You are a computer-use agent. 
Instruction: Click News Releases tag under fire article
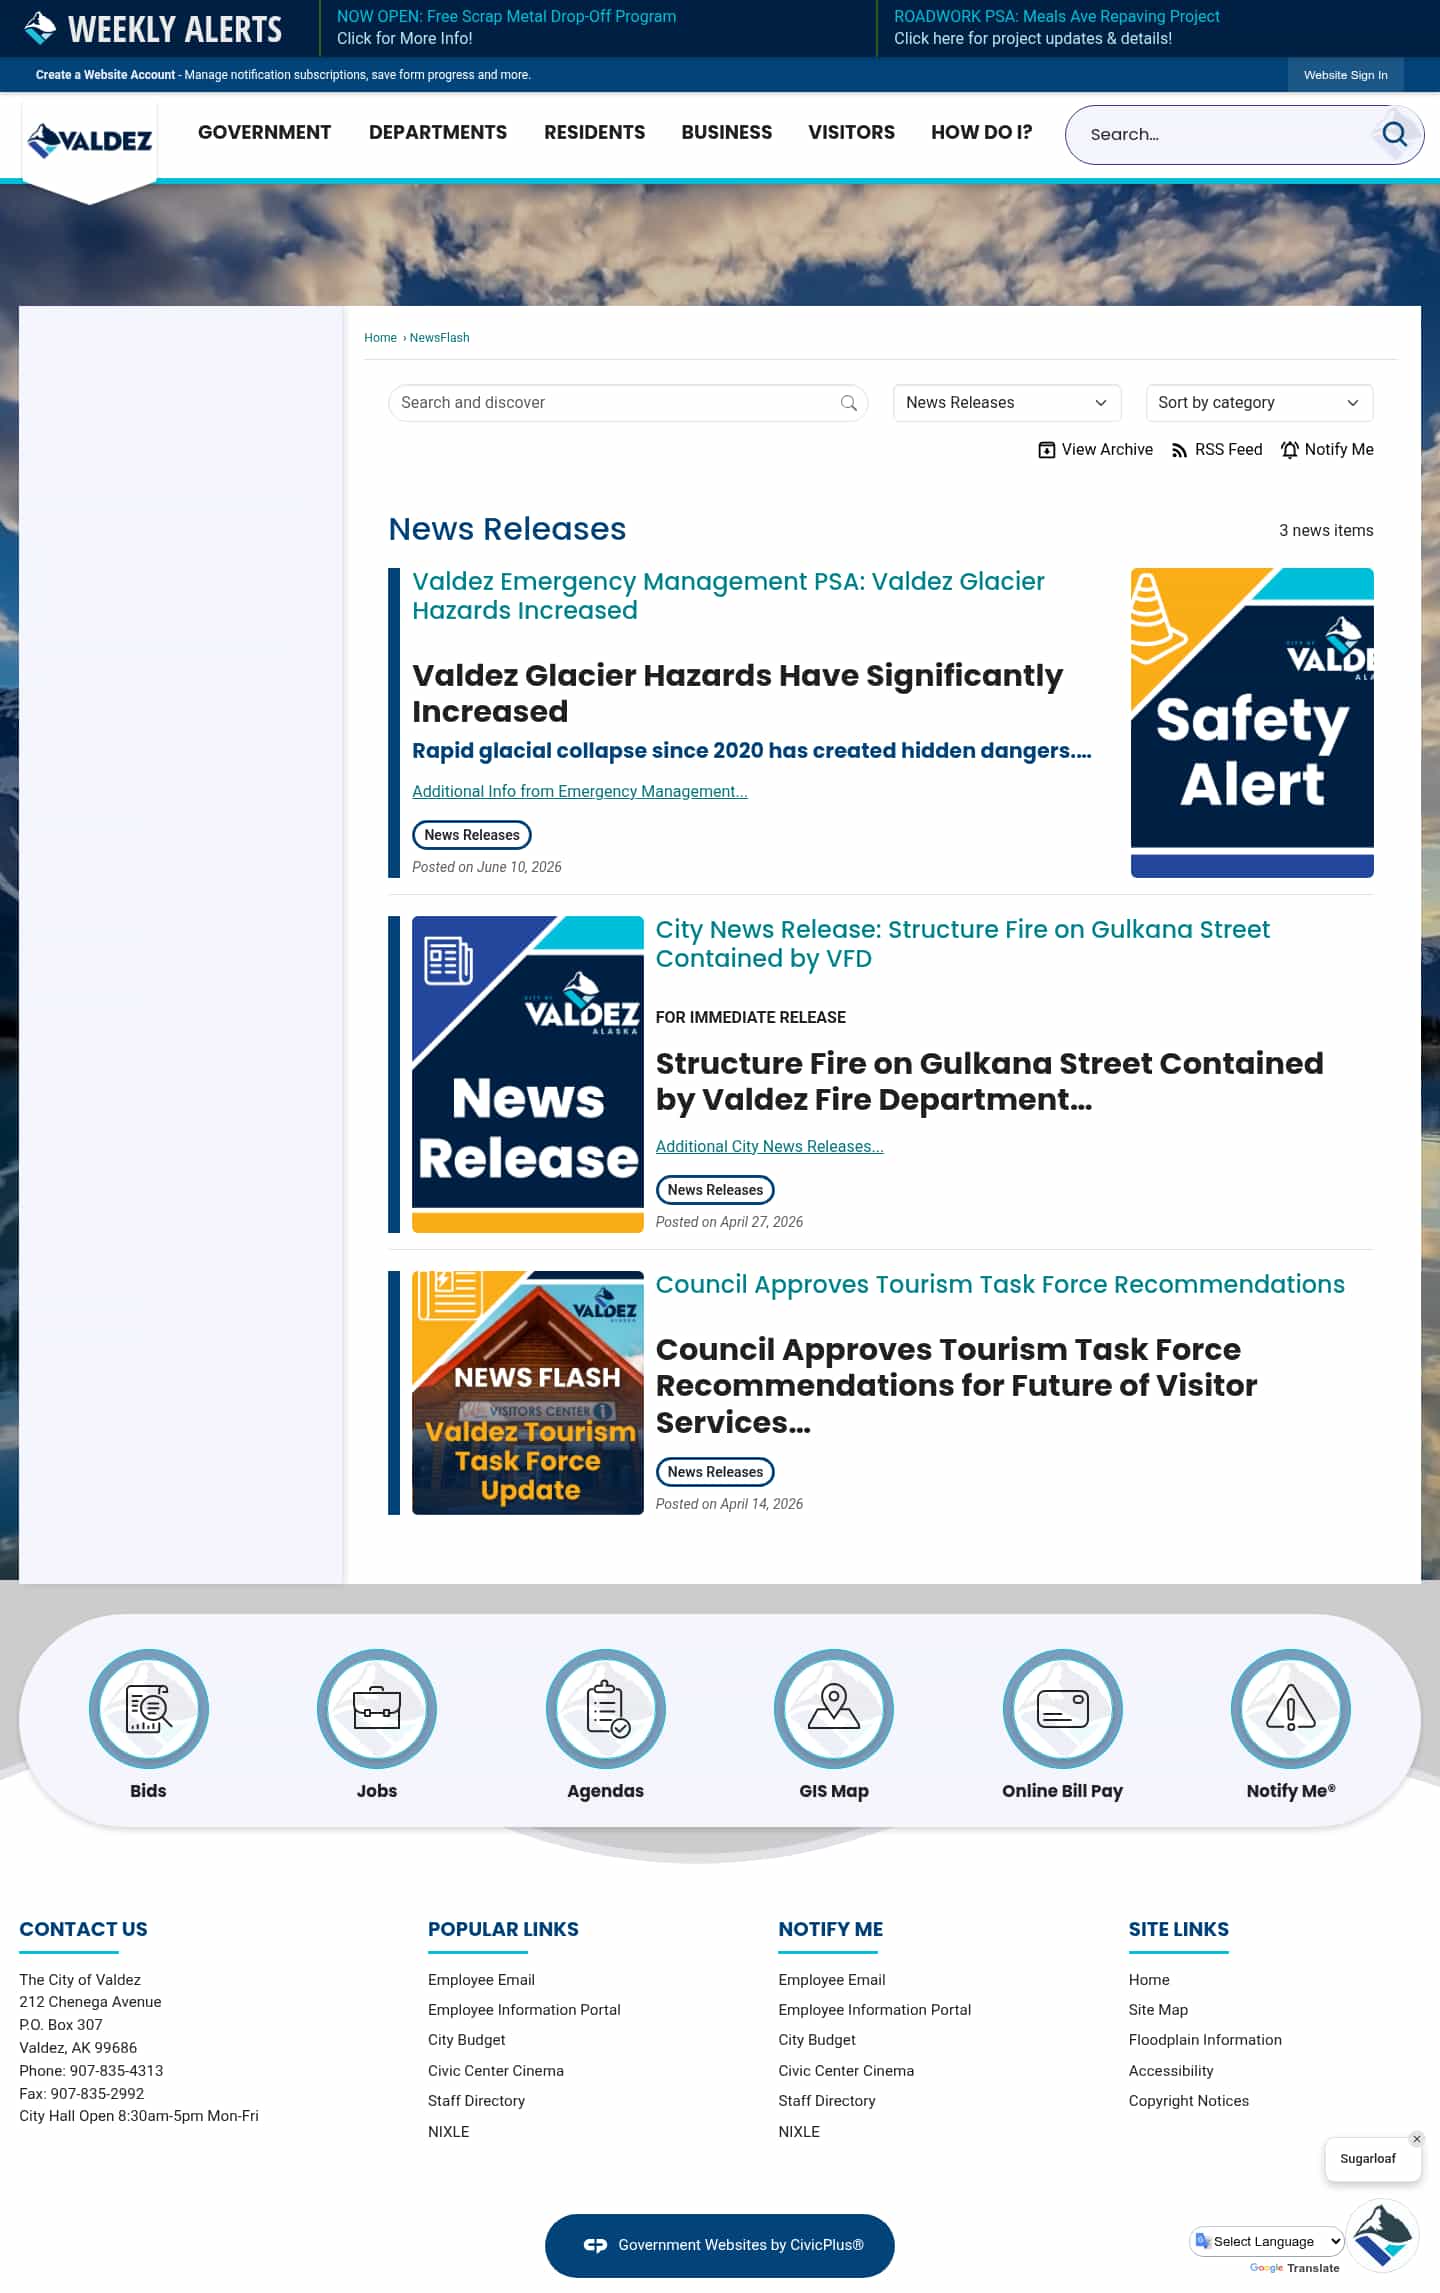715,1190
